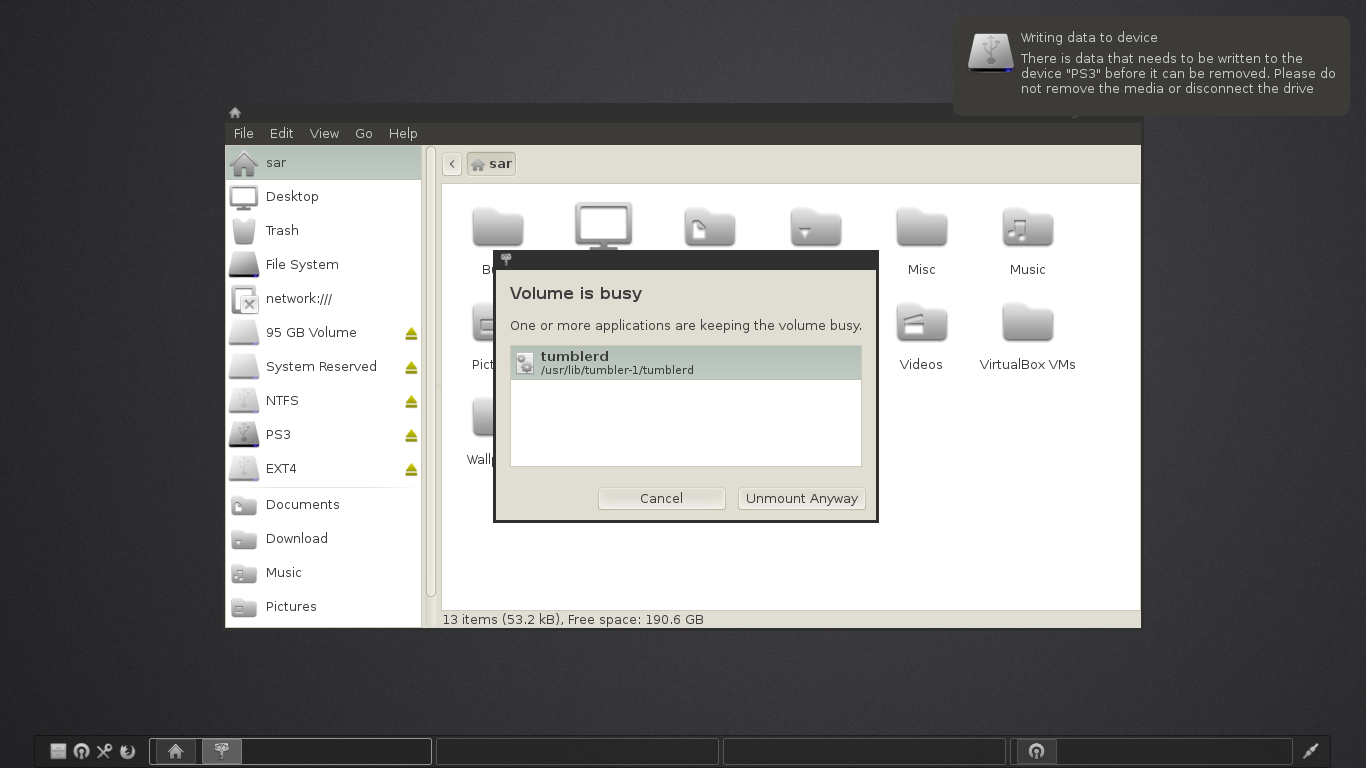Screen dimensions: 1366x768
Task: Eject the EXT4 volume
Action: [x=411, y=470]
